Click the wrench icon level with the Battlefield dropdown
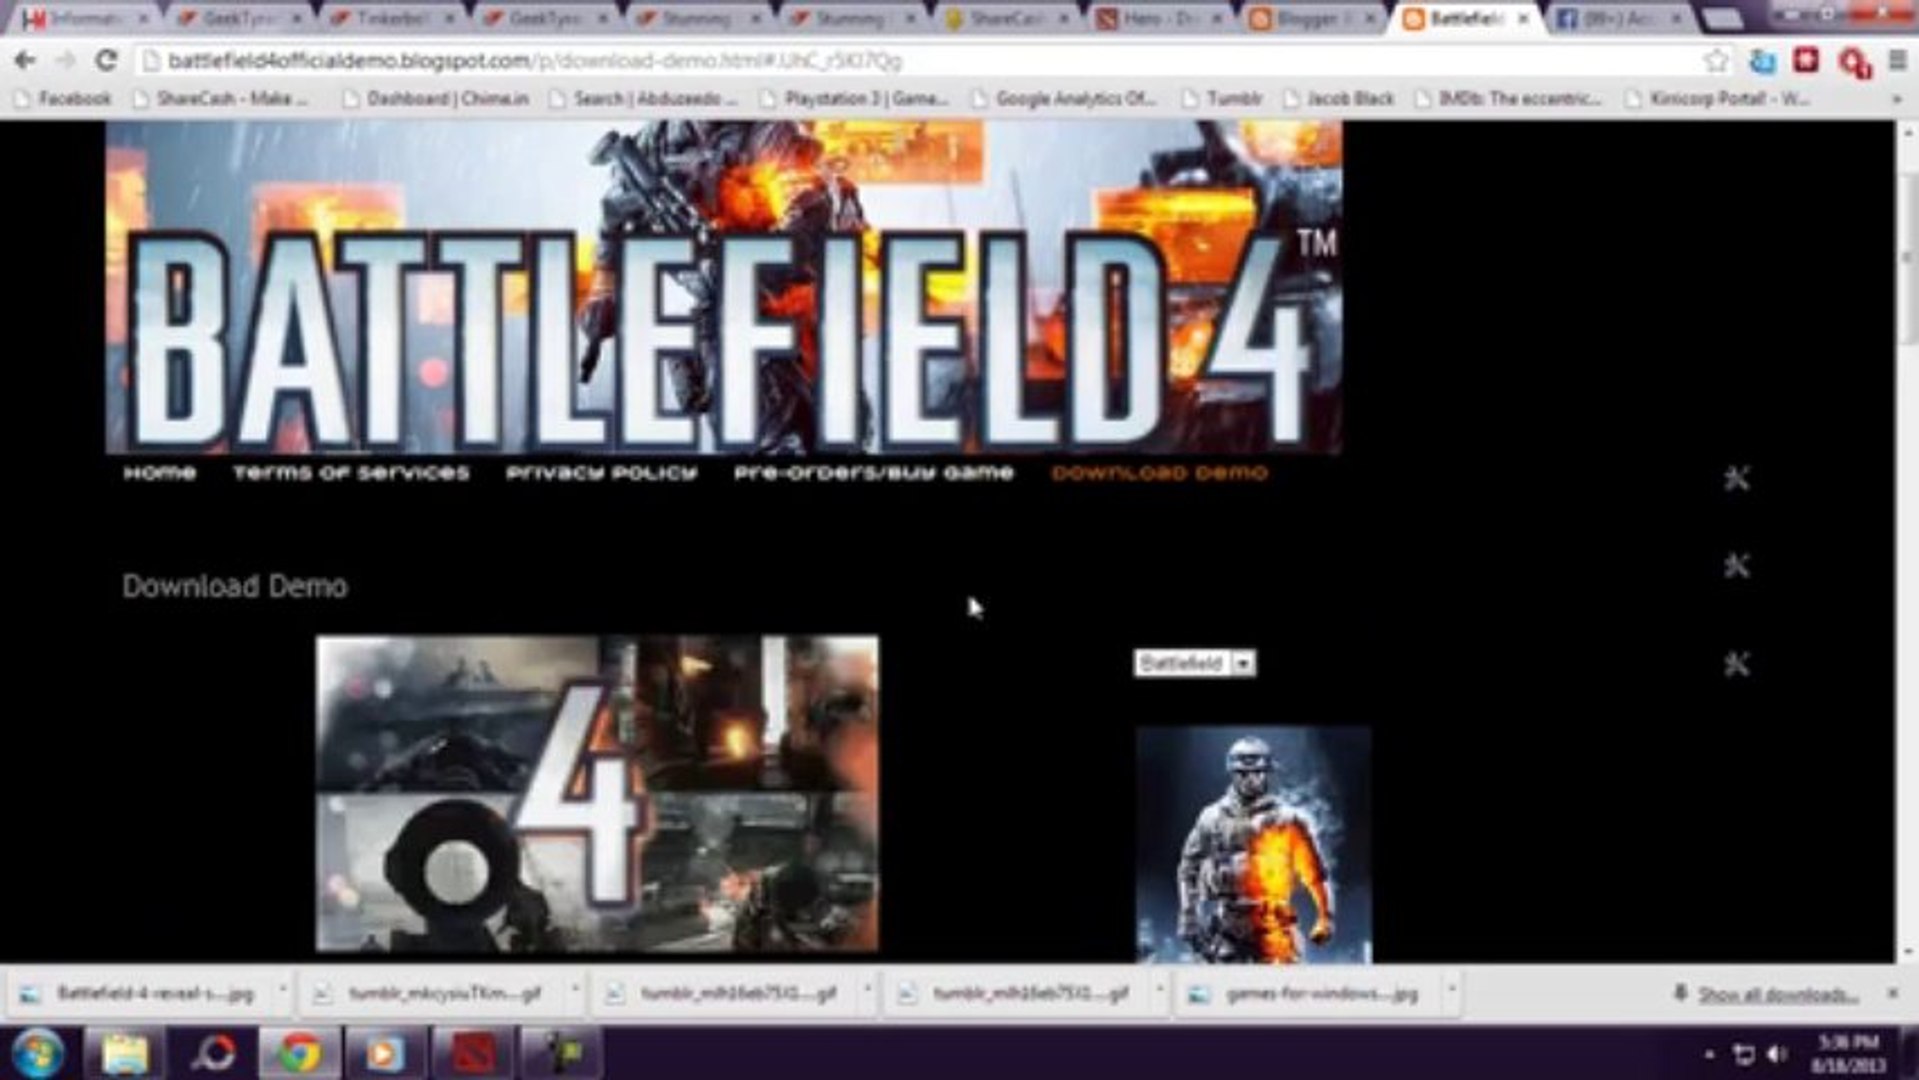 (1737, 664)
